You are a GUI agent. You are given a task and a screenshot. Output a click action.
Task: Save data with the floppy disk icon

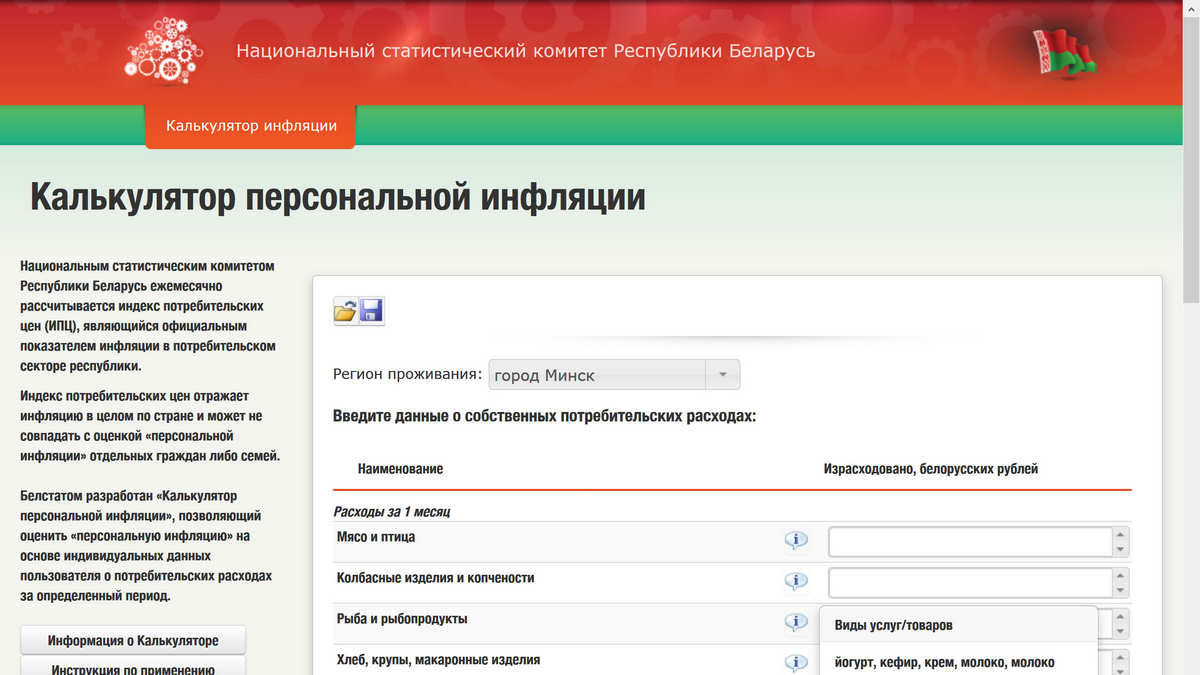371,311
